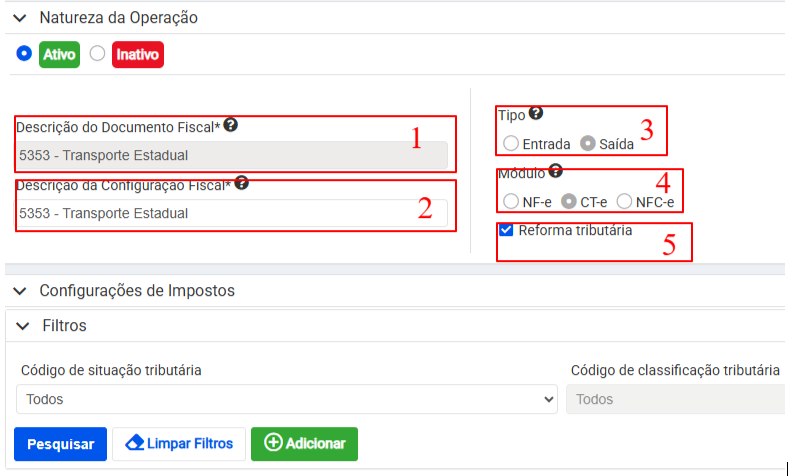Uncheck the Reforma tributária checkbox
Screen dimensions: 788x476
pyautogui.click(x=506, y=230)
